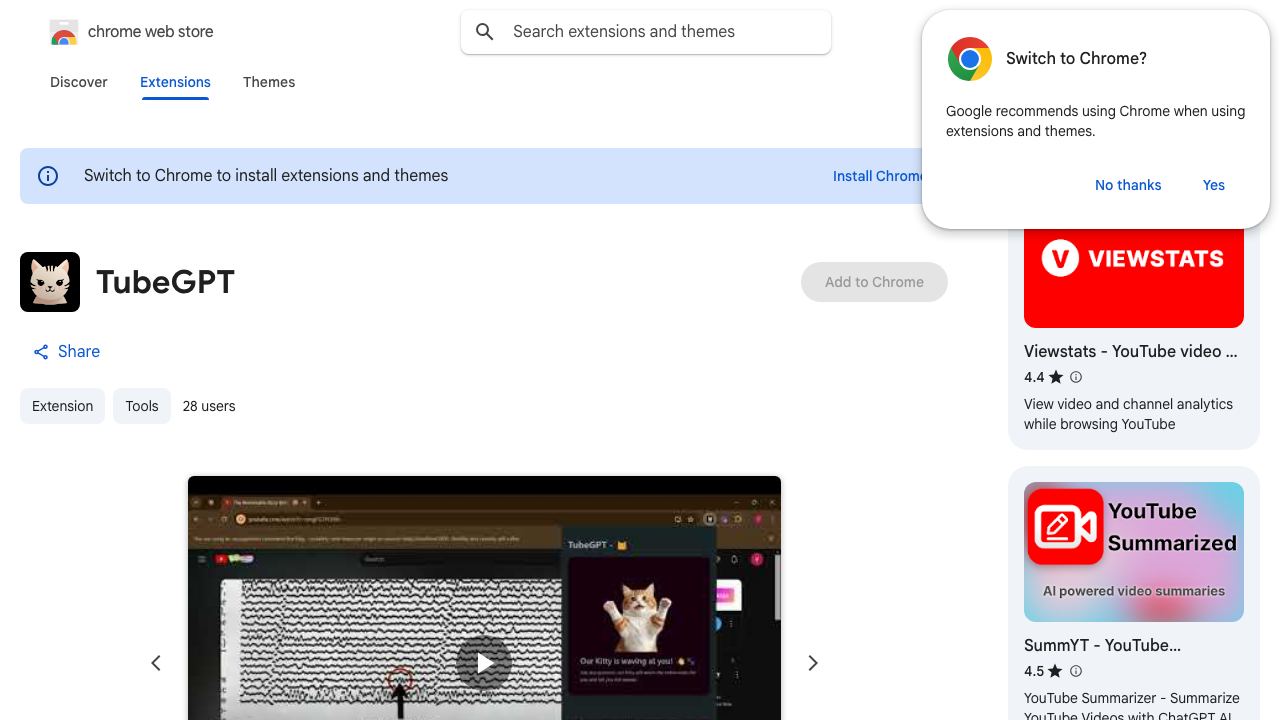Click the TubeGPT cat extension icon

[x=50, y=282]
